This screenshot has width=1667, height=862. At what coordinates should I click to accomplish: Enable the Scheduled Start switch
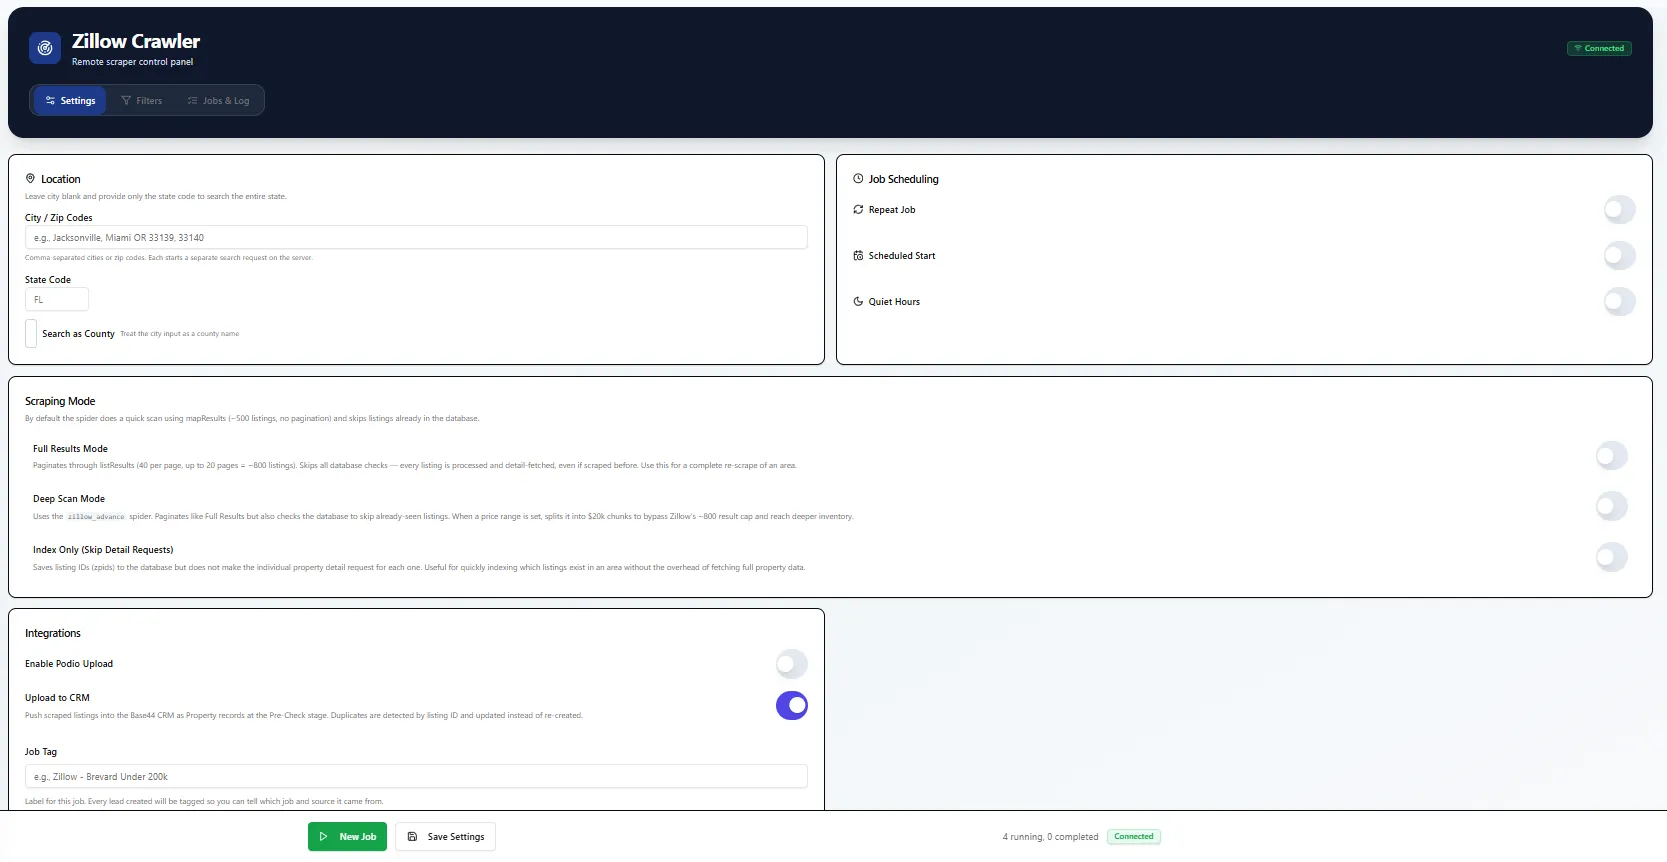click(1619, 256)
